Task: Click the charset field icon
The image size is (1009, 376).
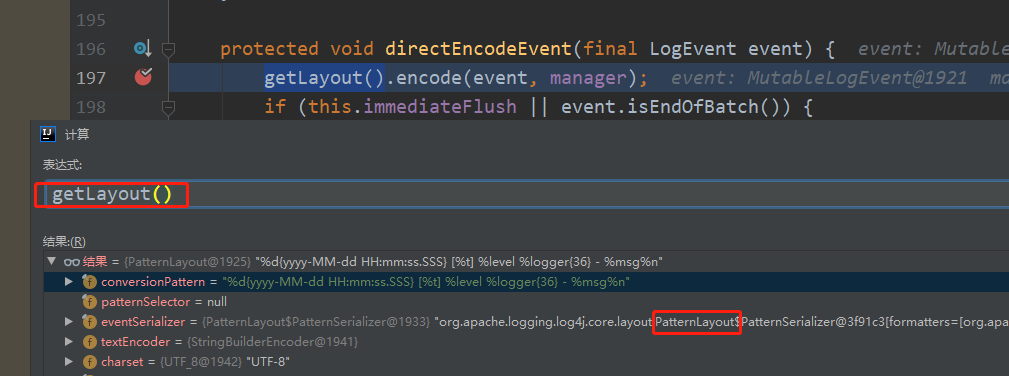Action: [89, 362]
